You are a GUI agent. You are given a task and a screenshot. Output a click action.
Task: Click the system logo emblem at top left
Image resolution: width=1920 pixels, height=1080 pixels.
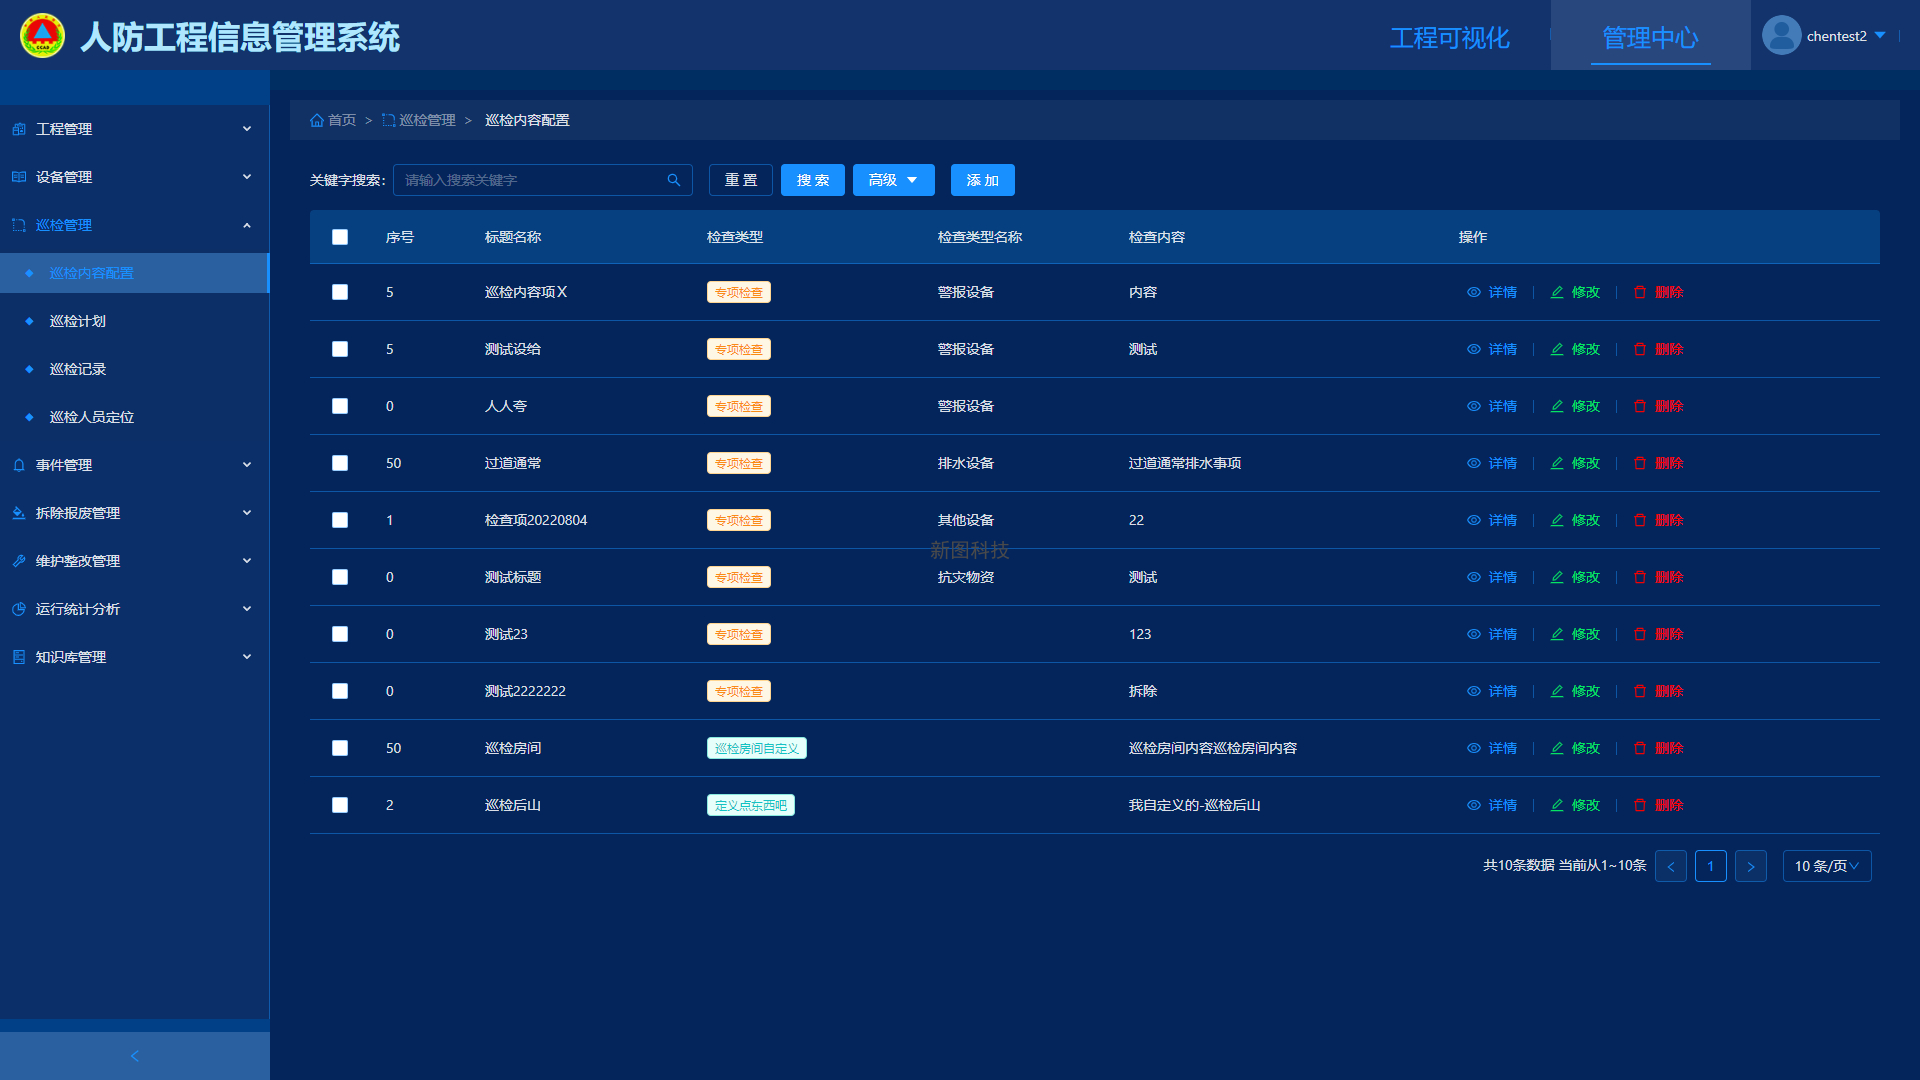[x=42, y=36]
